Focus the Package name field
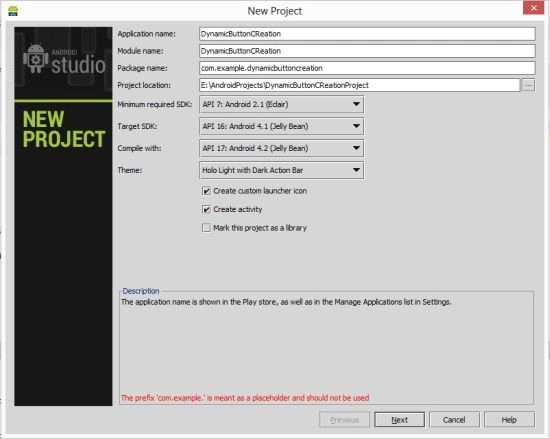This screenshot has height=439, width=550. [x=367, y=68]
